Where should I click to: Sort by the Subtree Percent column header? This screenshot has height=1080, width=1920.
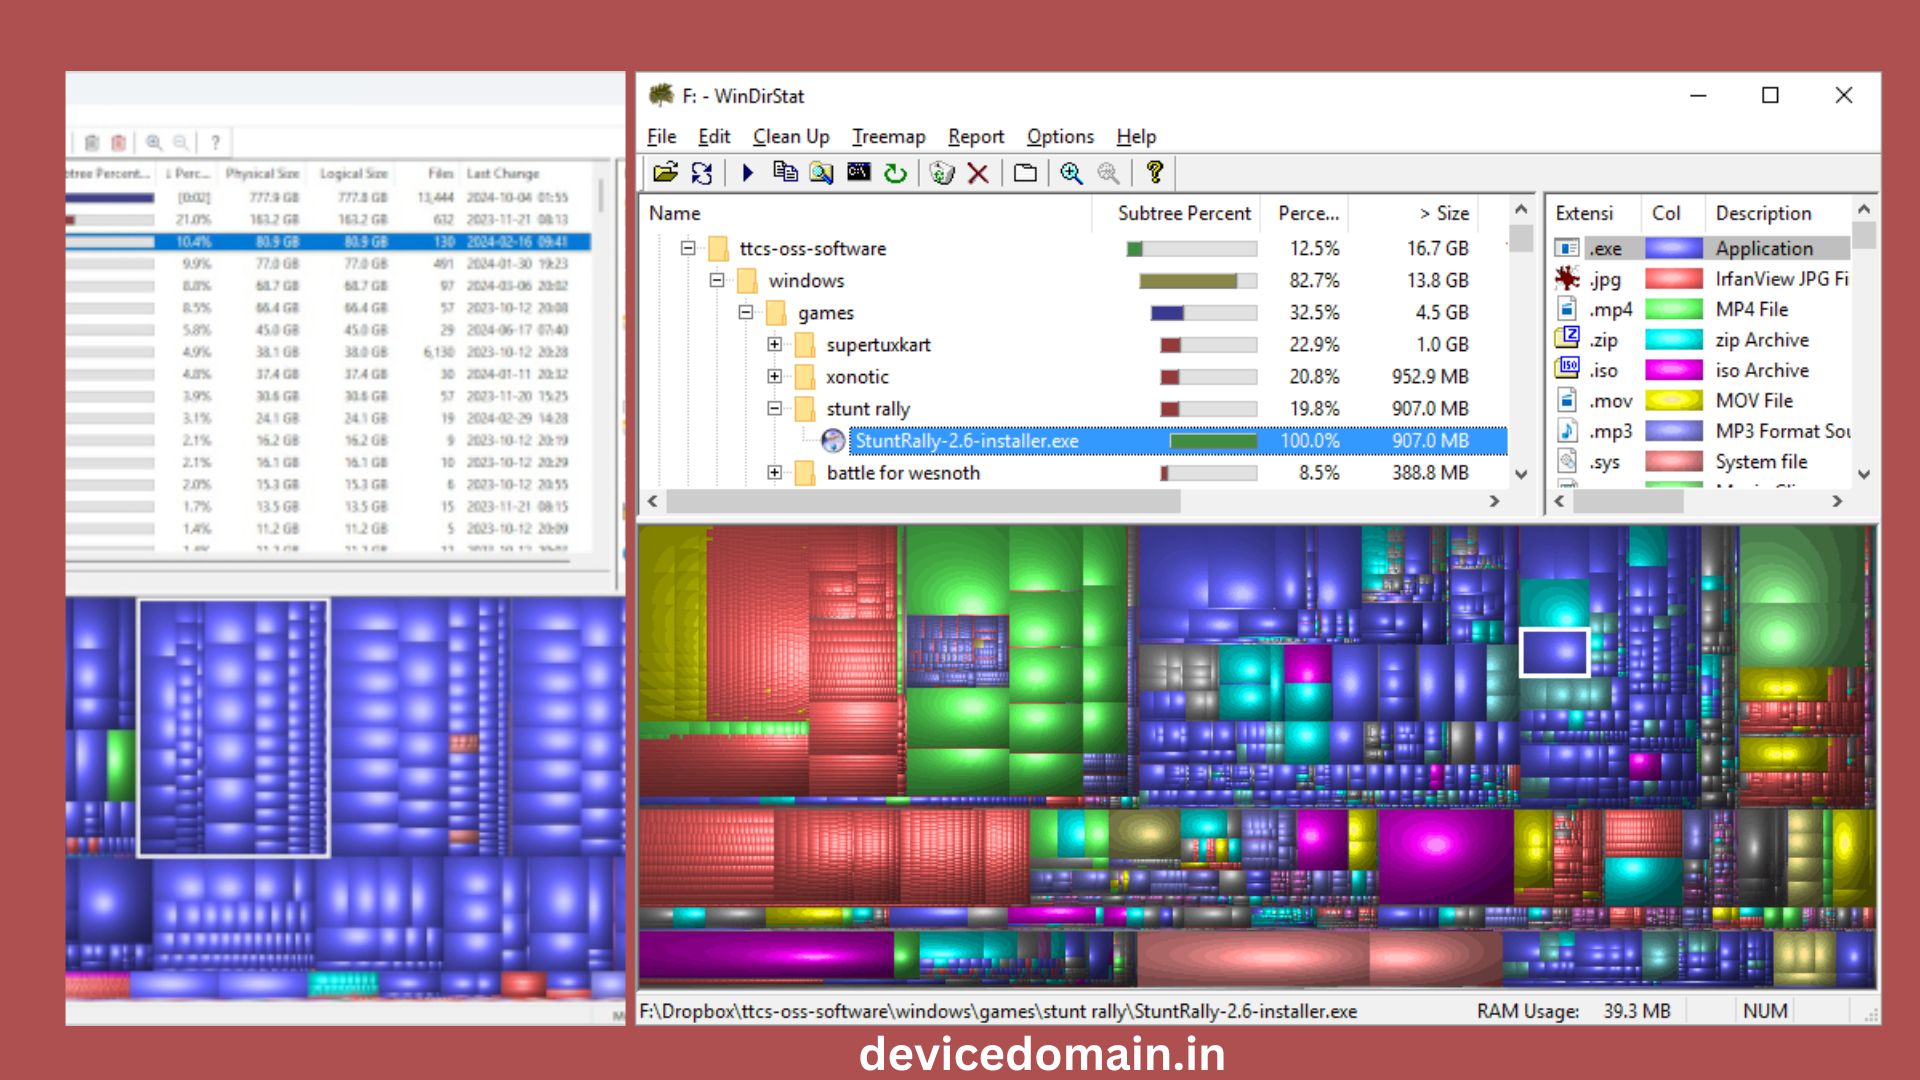click(1183, 213)
